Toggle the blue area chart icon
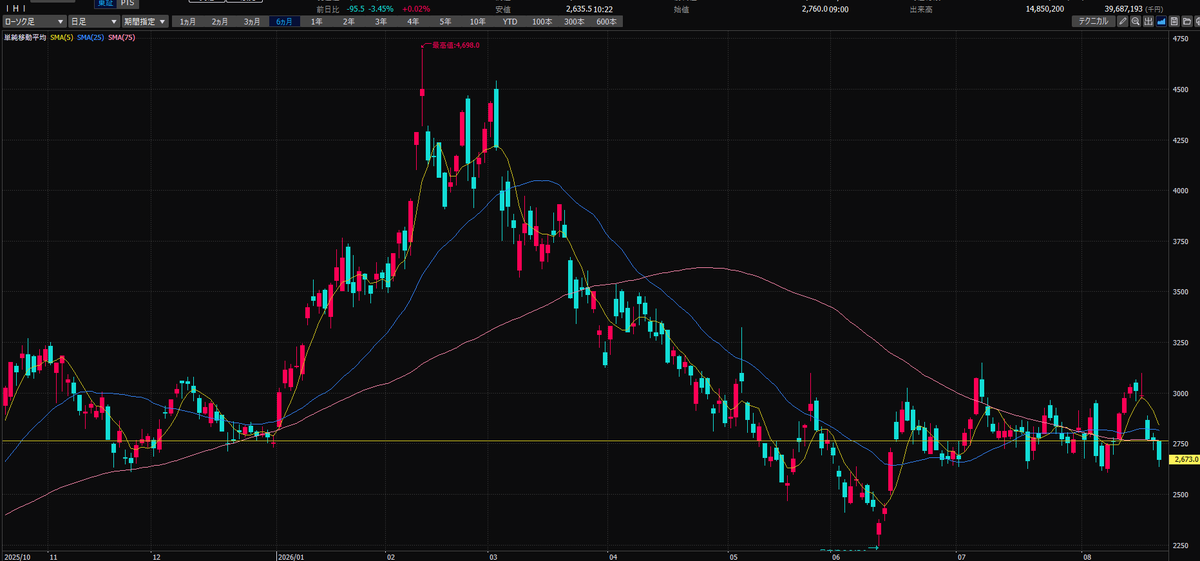The image size is (1200, 561). click(1161, 21)
